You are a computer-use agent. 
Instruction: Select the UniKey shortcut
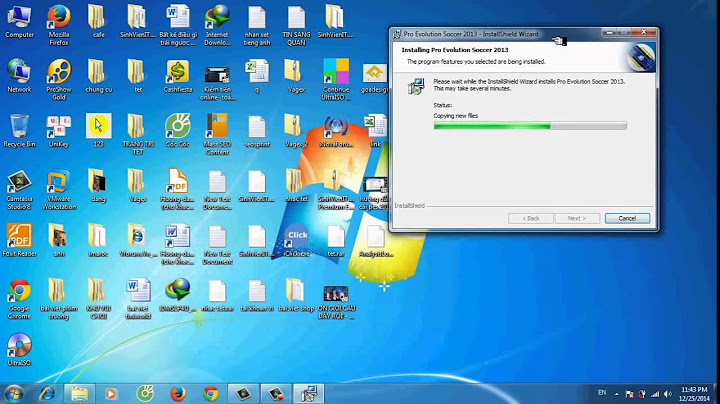click(59, 131)
